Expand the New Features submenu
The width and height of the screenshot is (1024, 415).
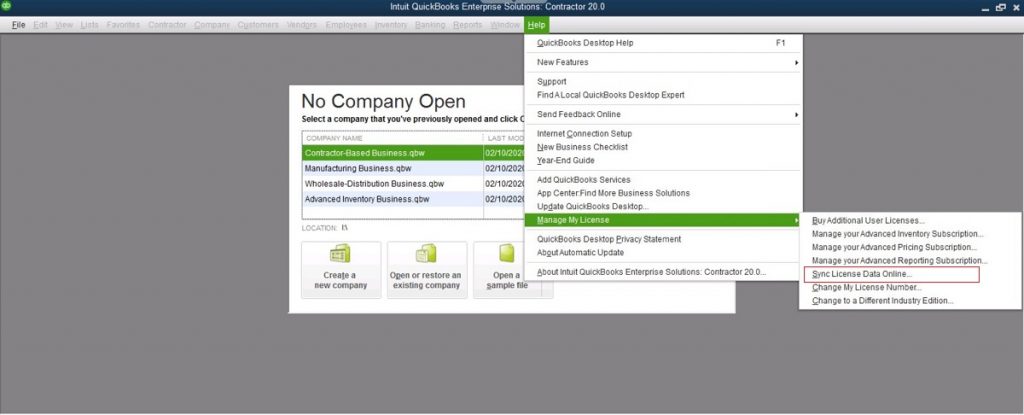tap(664, 63)
